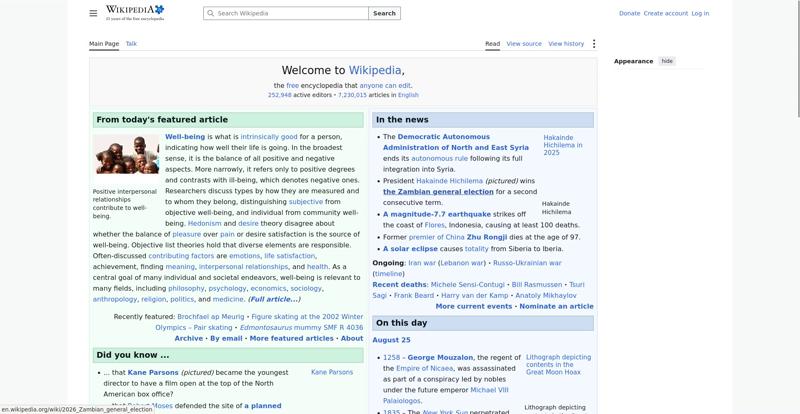Click the 'By email' link
Screen dimensions: 800x414
(x=226, y=338)
